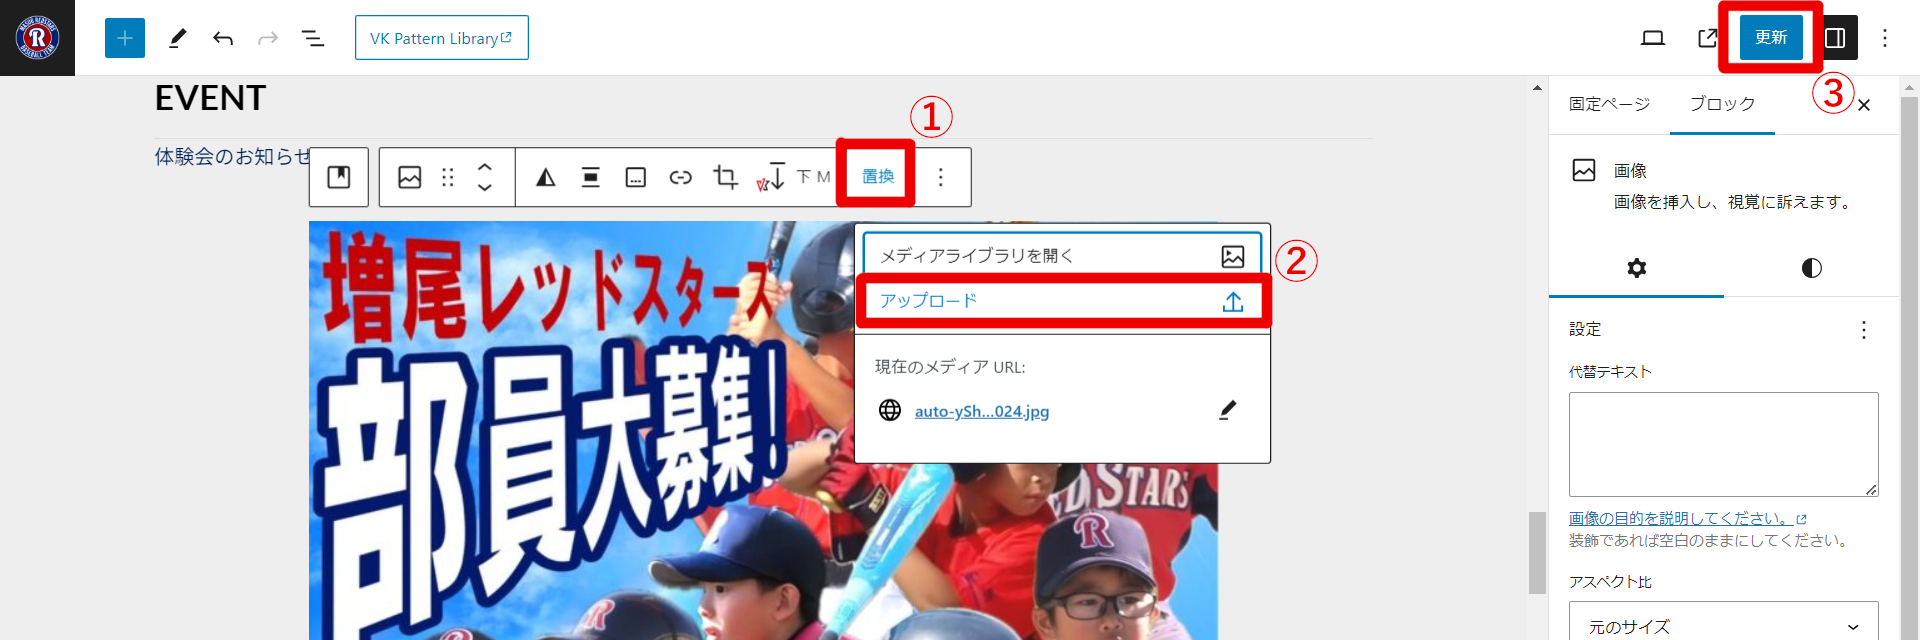Click the editor vertical scrollbar thumb
1920x640 pixels.
pos(1537,552)
